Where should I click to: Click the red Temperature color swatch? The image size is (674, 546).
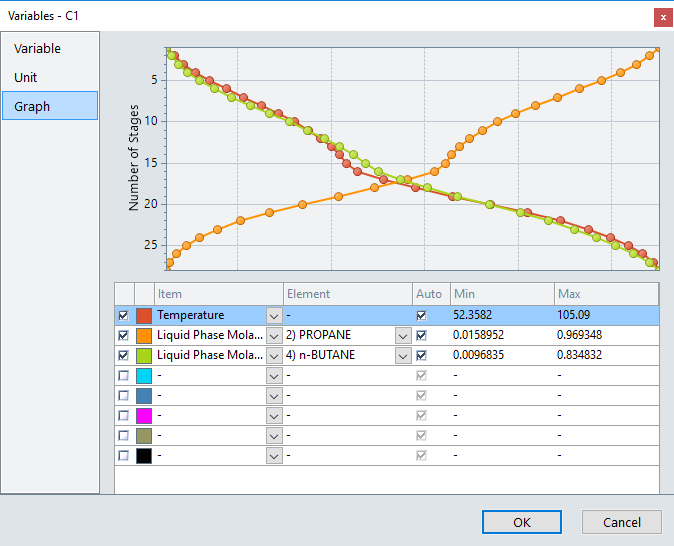coord(144,315)
